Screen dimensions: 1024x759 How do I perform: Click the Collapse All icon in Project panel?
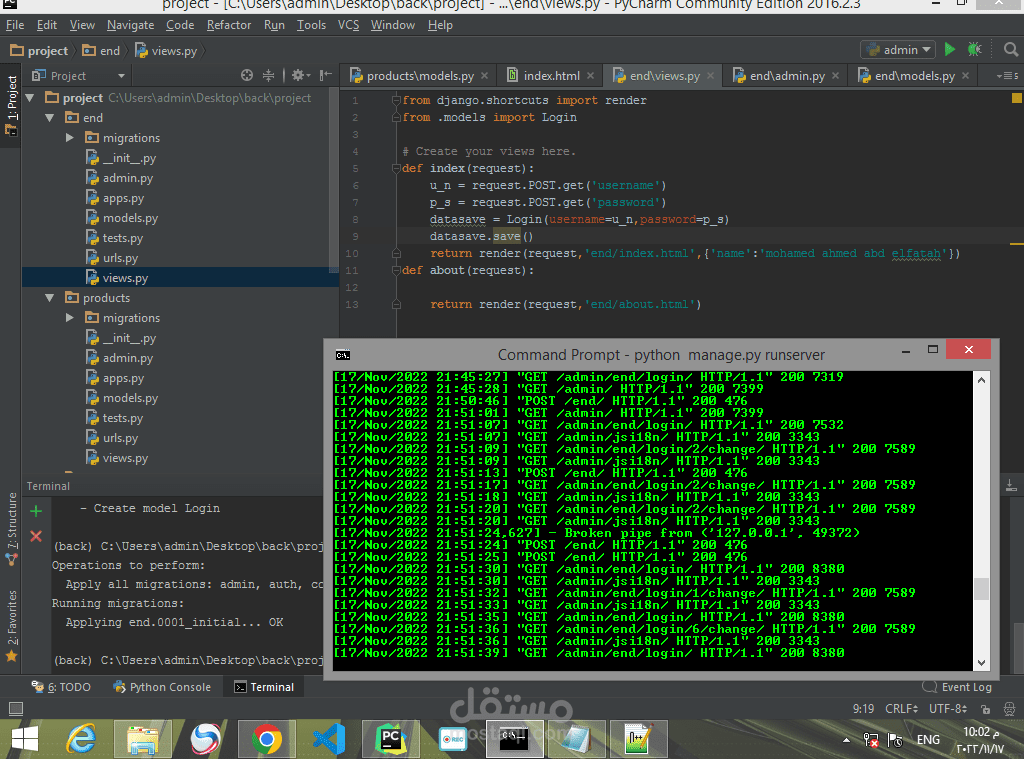tap(268, 75)
